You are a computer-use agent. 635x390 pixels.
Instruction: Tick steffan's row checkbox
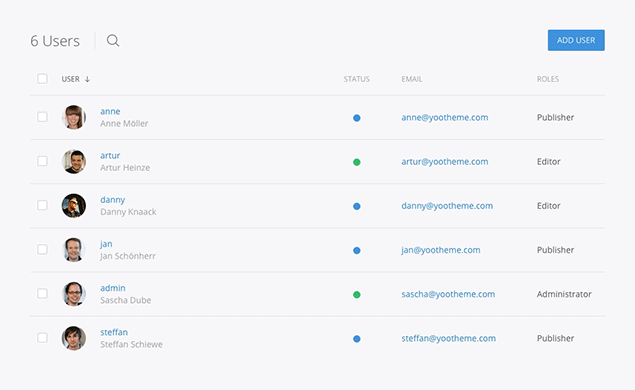(42, 337)
